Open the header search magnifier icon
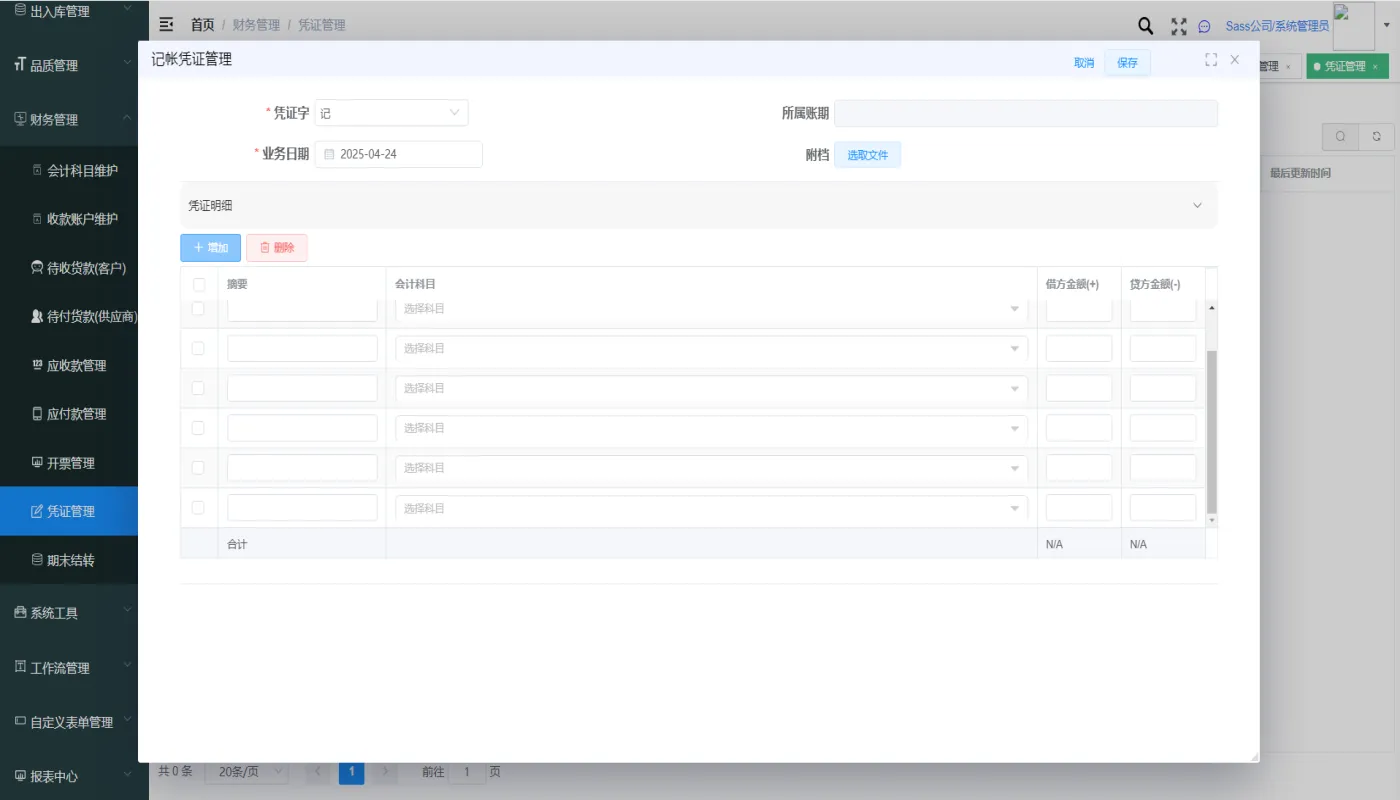The height and width of the screenshot is (800, 1400). (x=1146, y=26)
